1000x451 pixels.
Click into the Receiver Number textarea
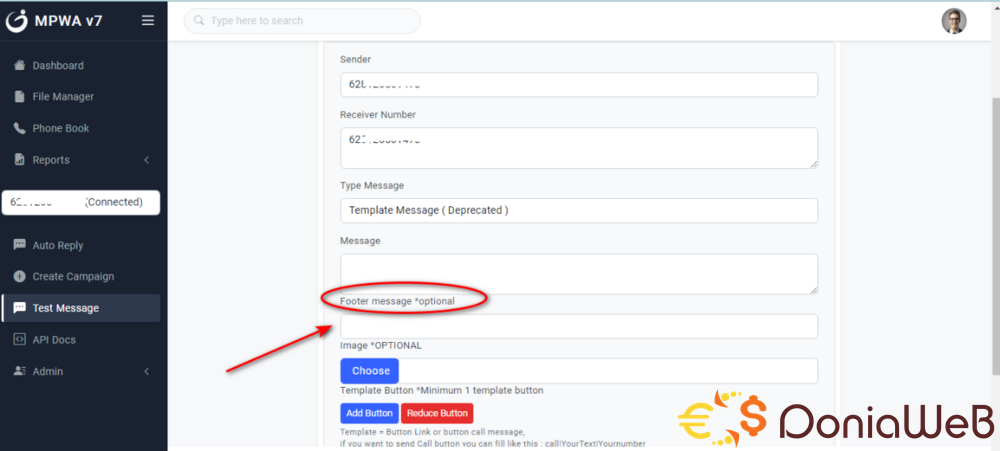point(579,148)
